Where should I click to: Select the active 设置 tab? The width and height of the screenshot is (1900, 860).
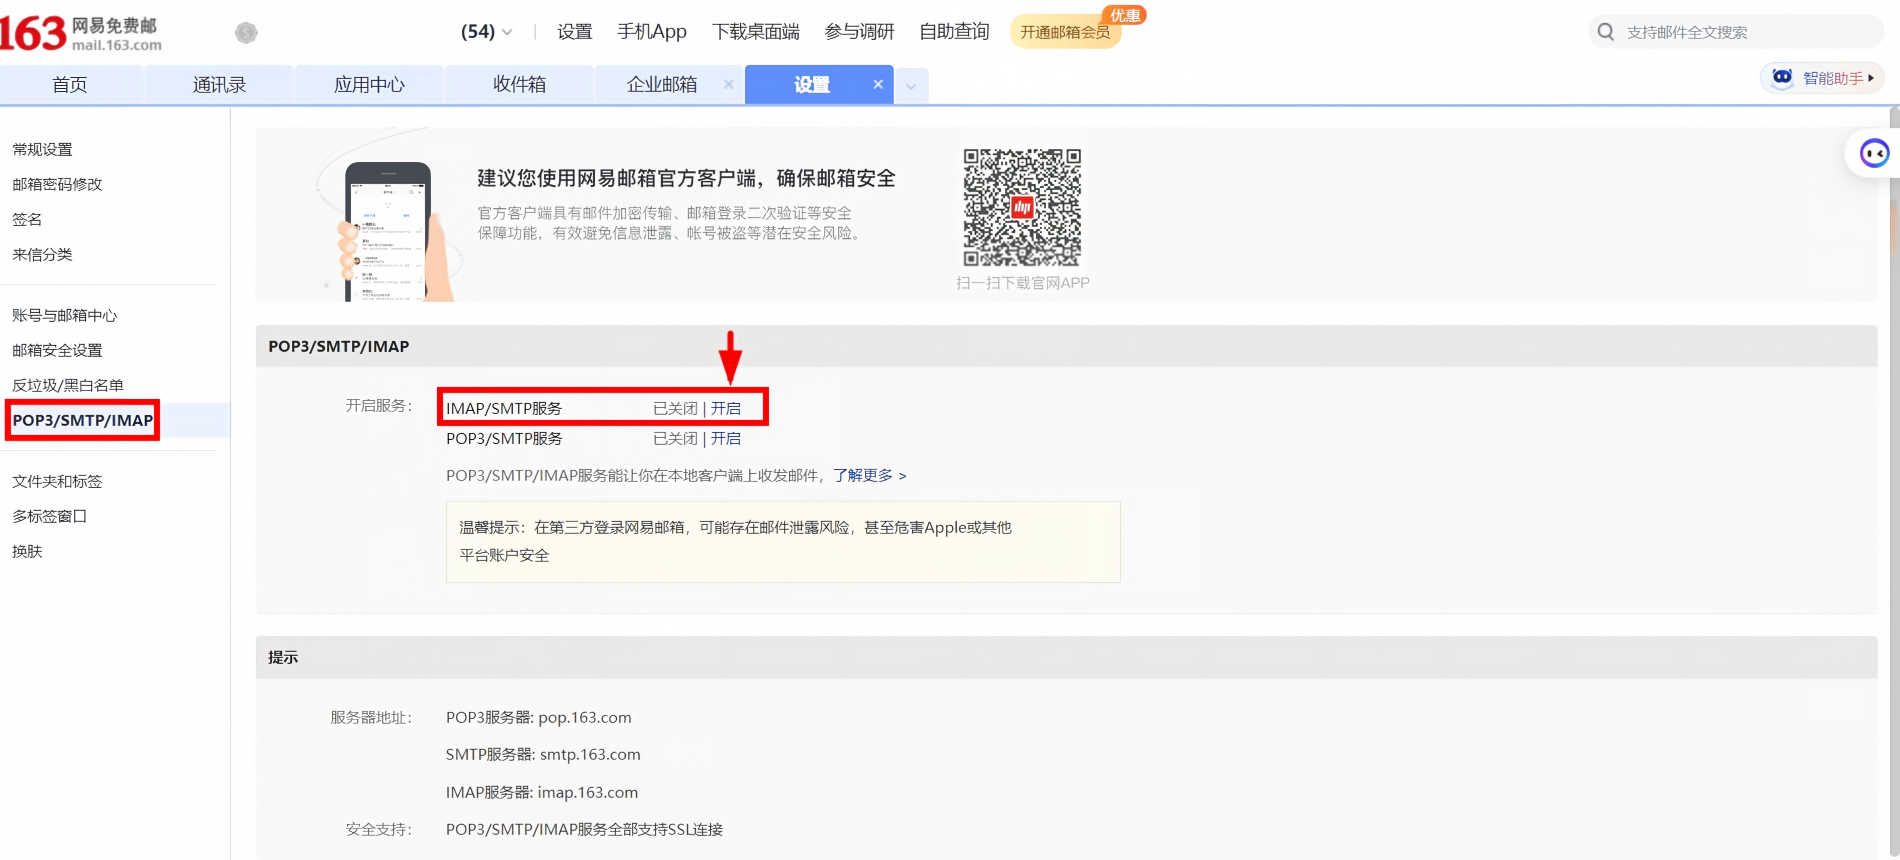[812, 85]
